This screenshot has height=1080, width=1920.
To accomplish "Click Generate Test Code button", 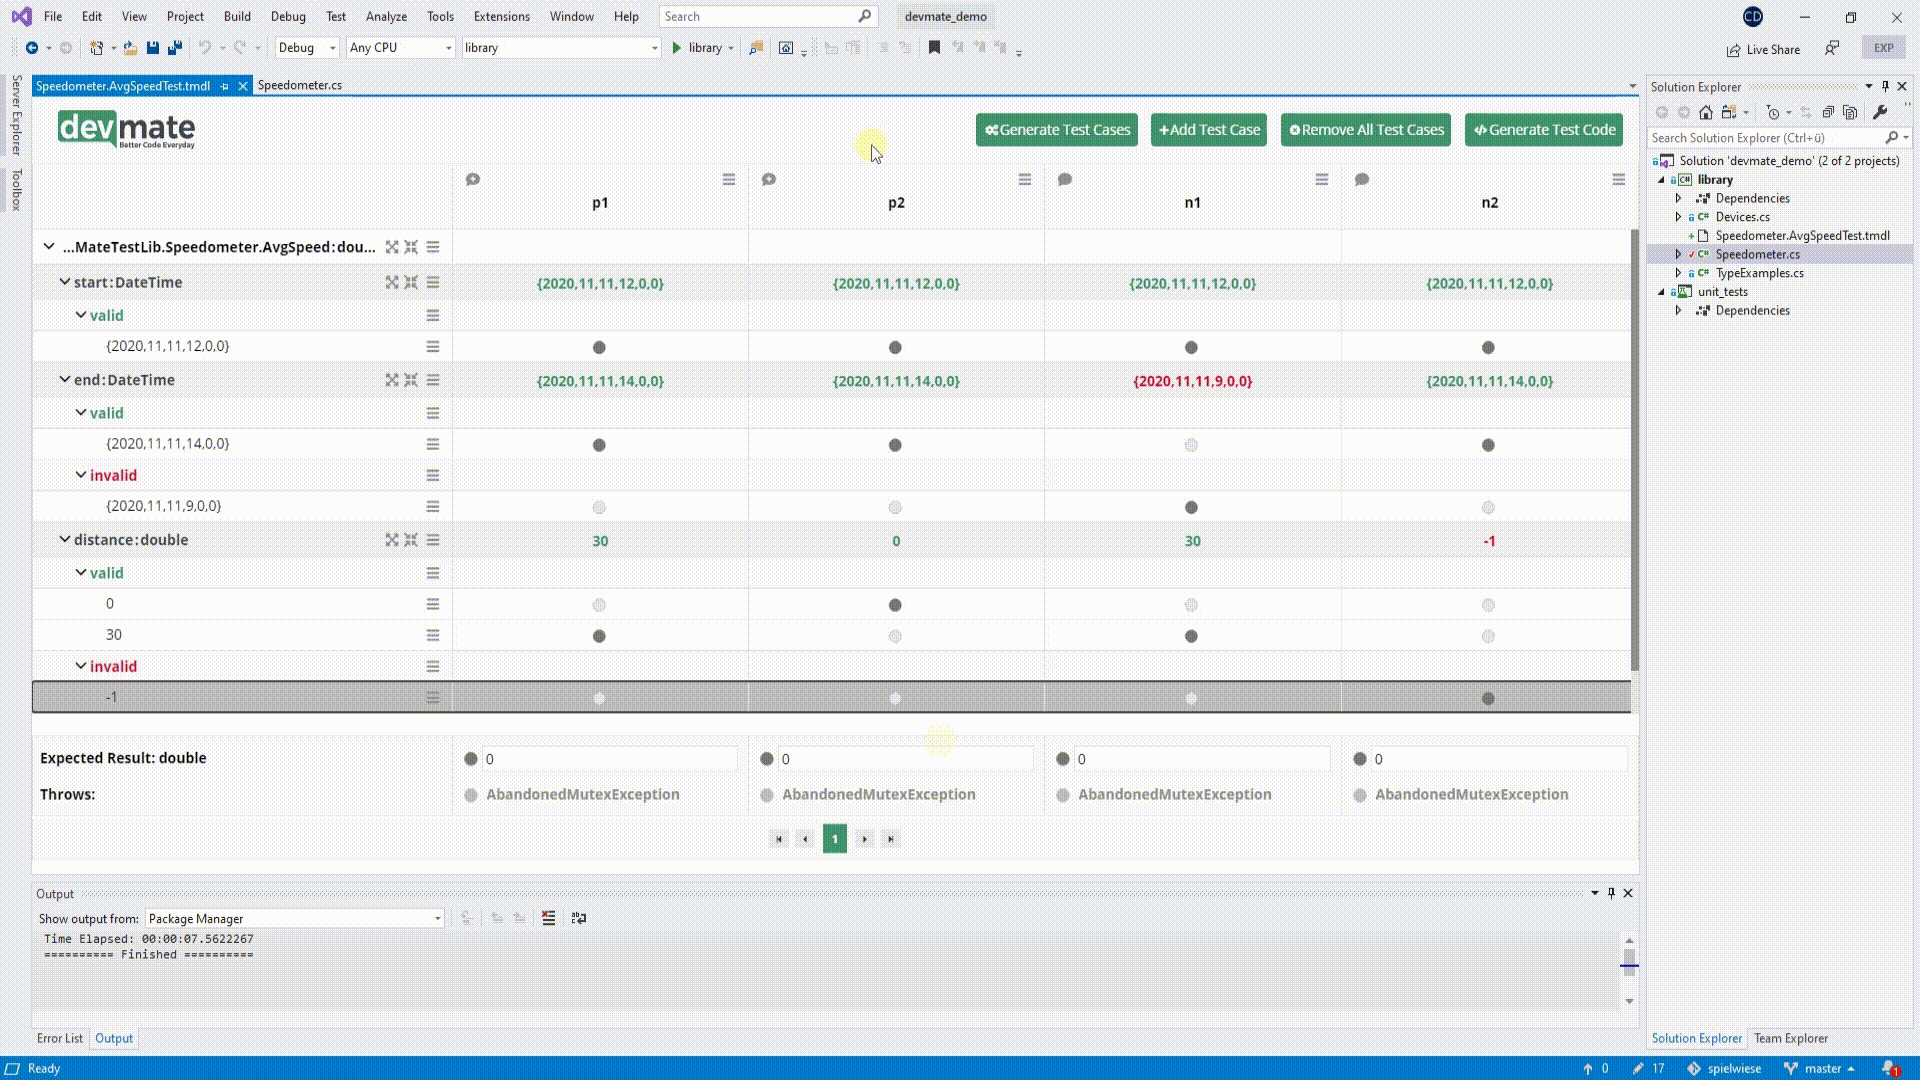I will click(1543, 130).
